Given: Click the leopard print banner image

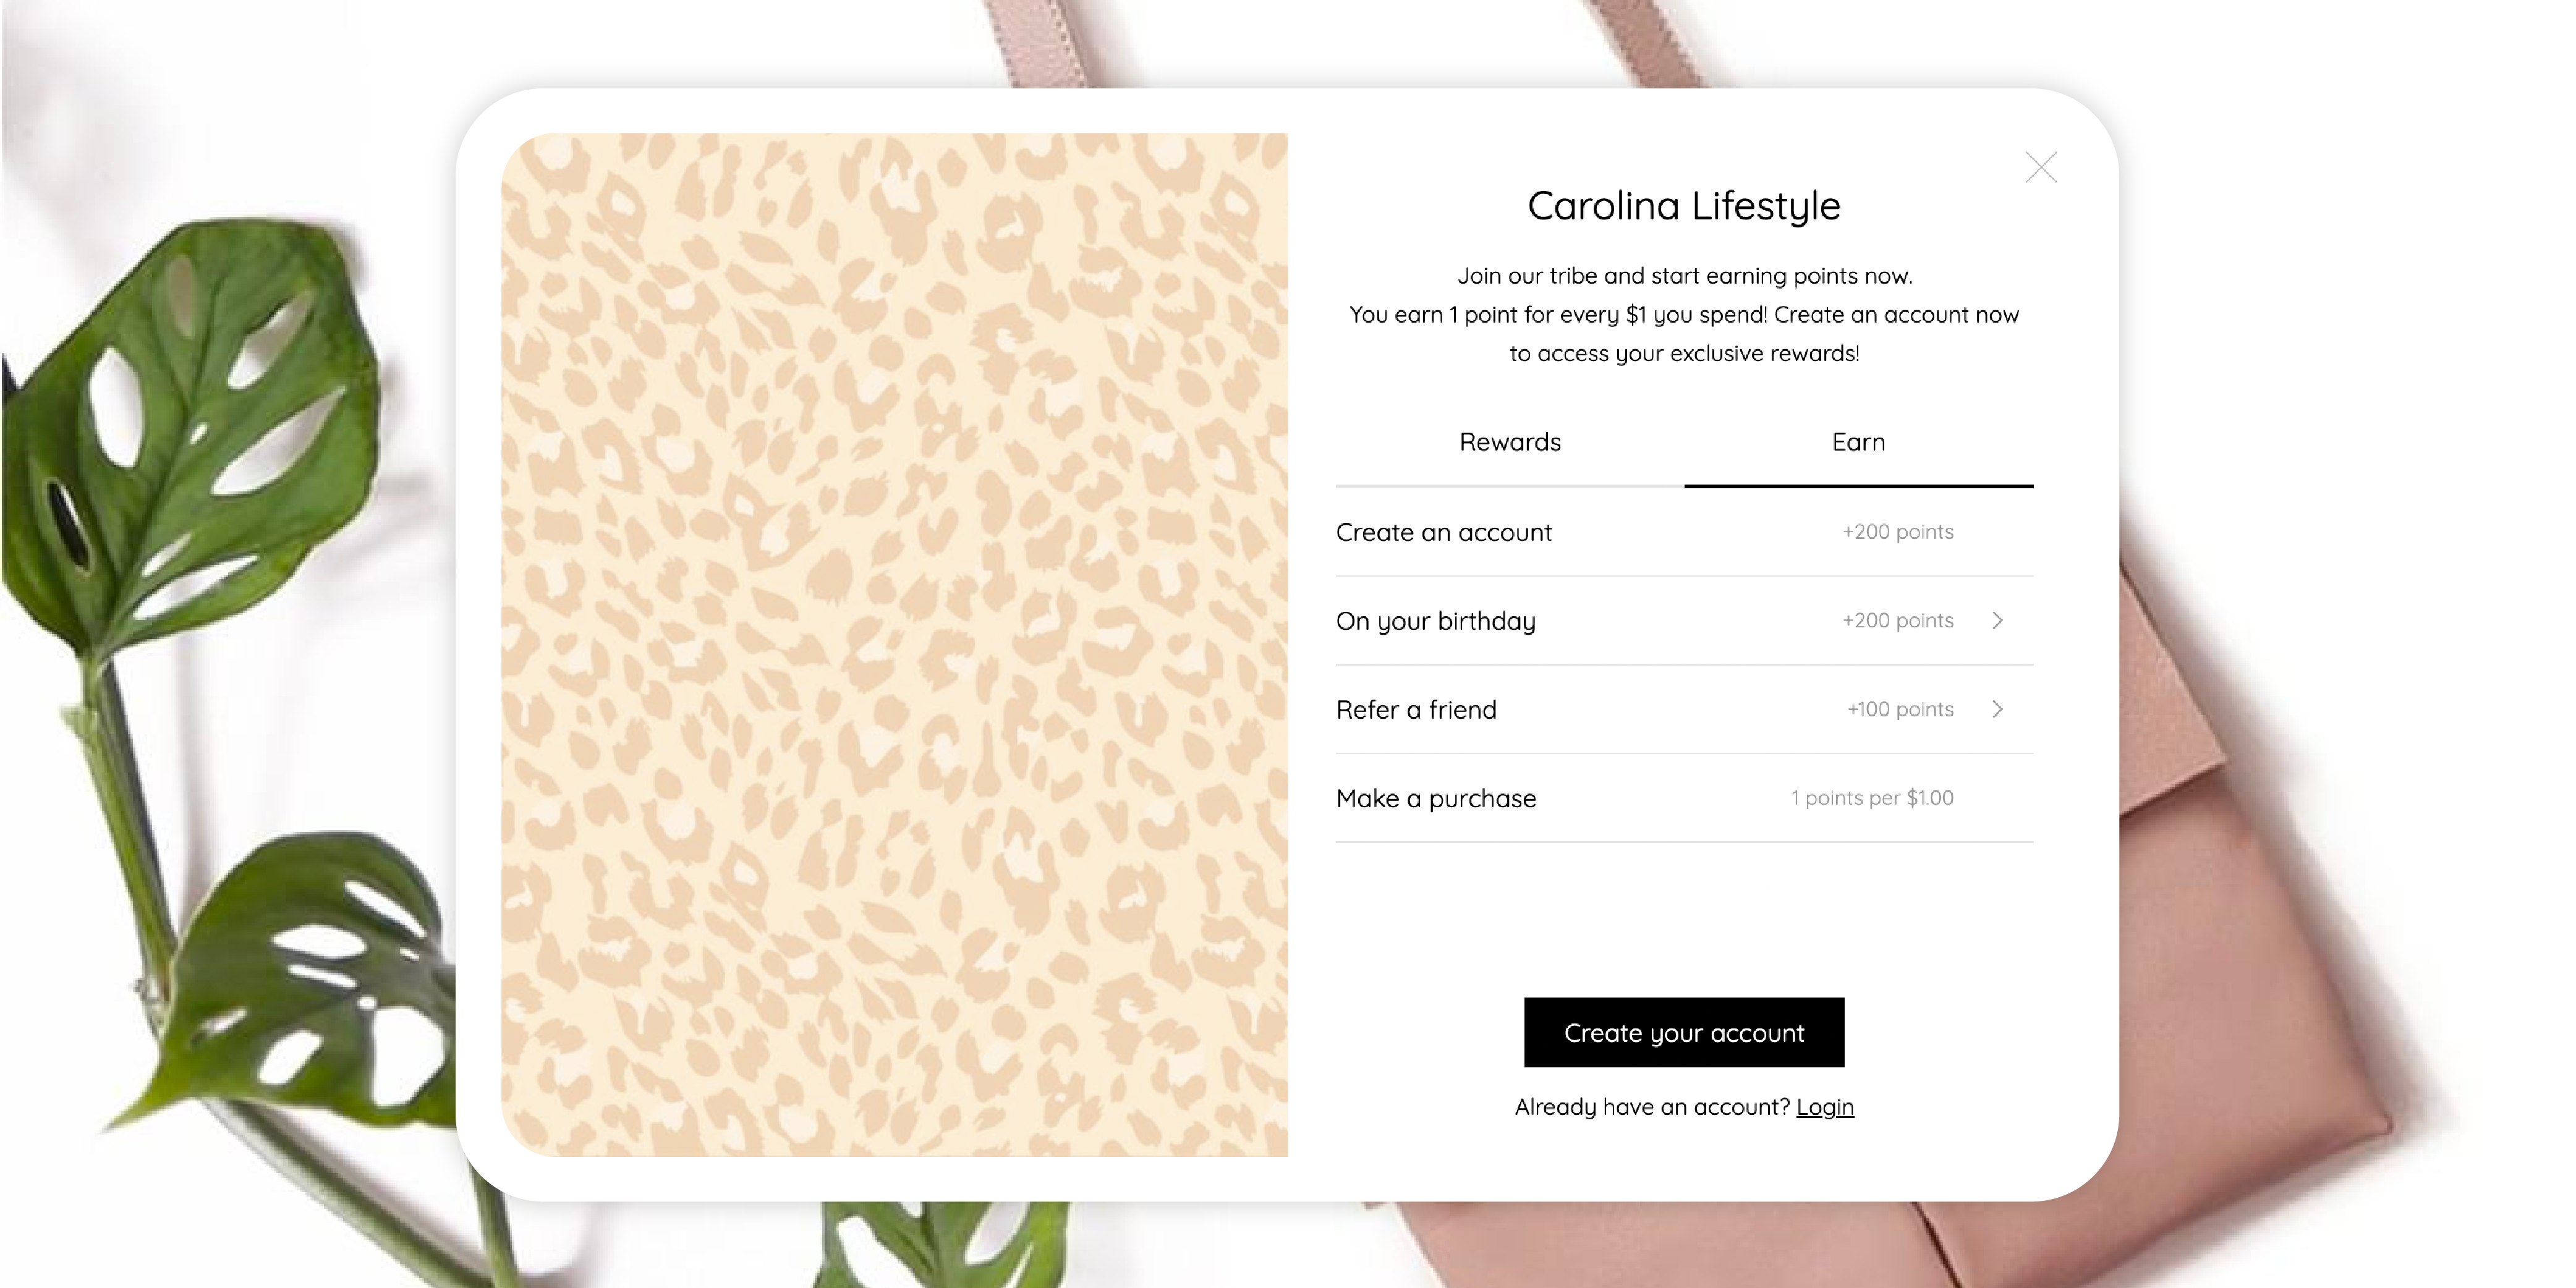Looking at the screenshot, I should (x=895, y=645).
